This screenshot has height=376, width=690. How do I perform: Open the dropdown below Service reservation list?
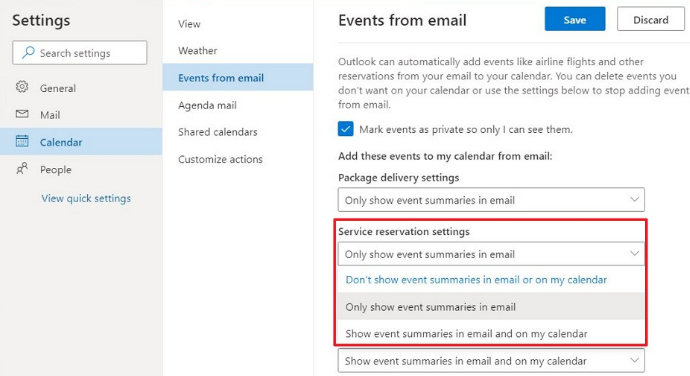[x=491, y=361]
